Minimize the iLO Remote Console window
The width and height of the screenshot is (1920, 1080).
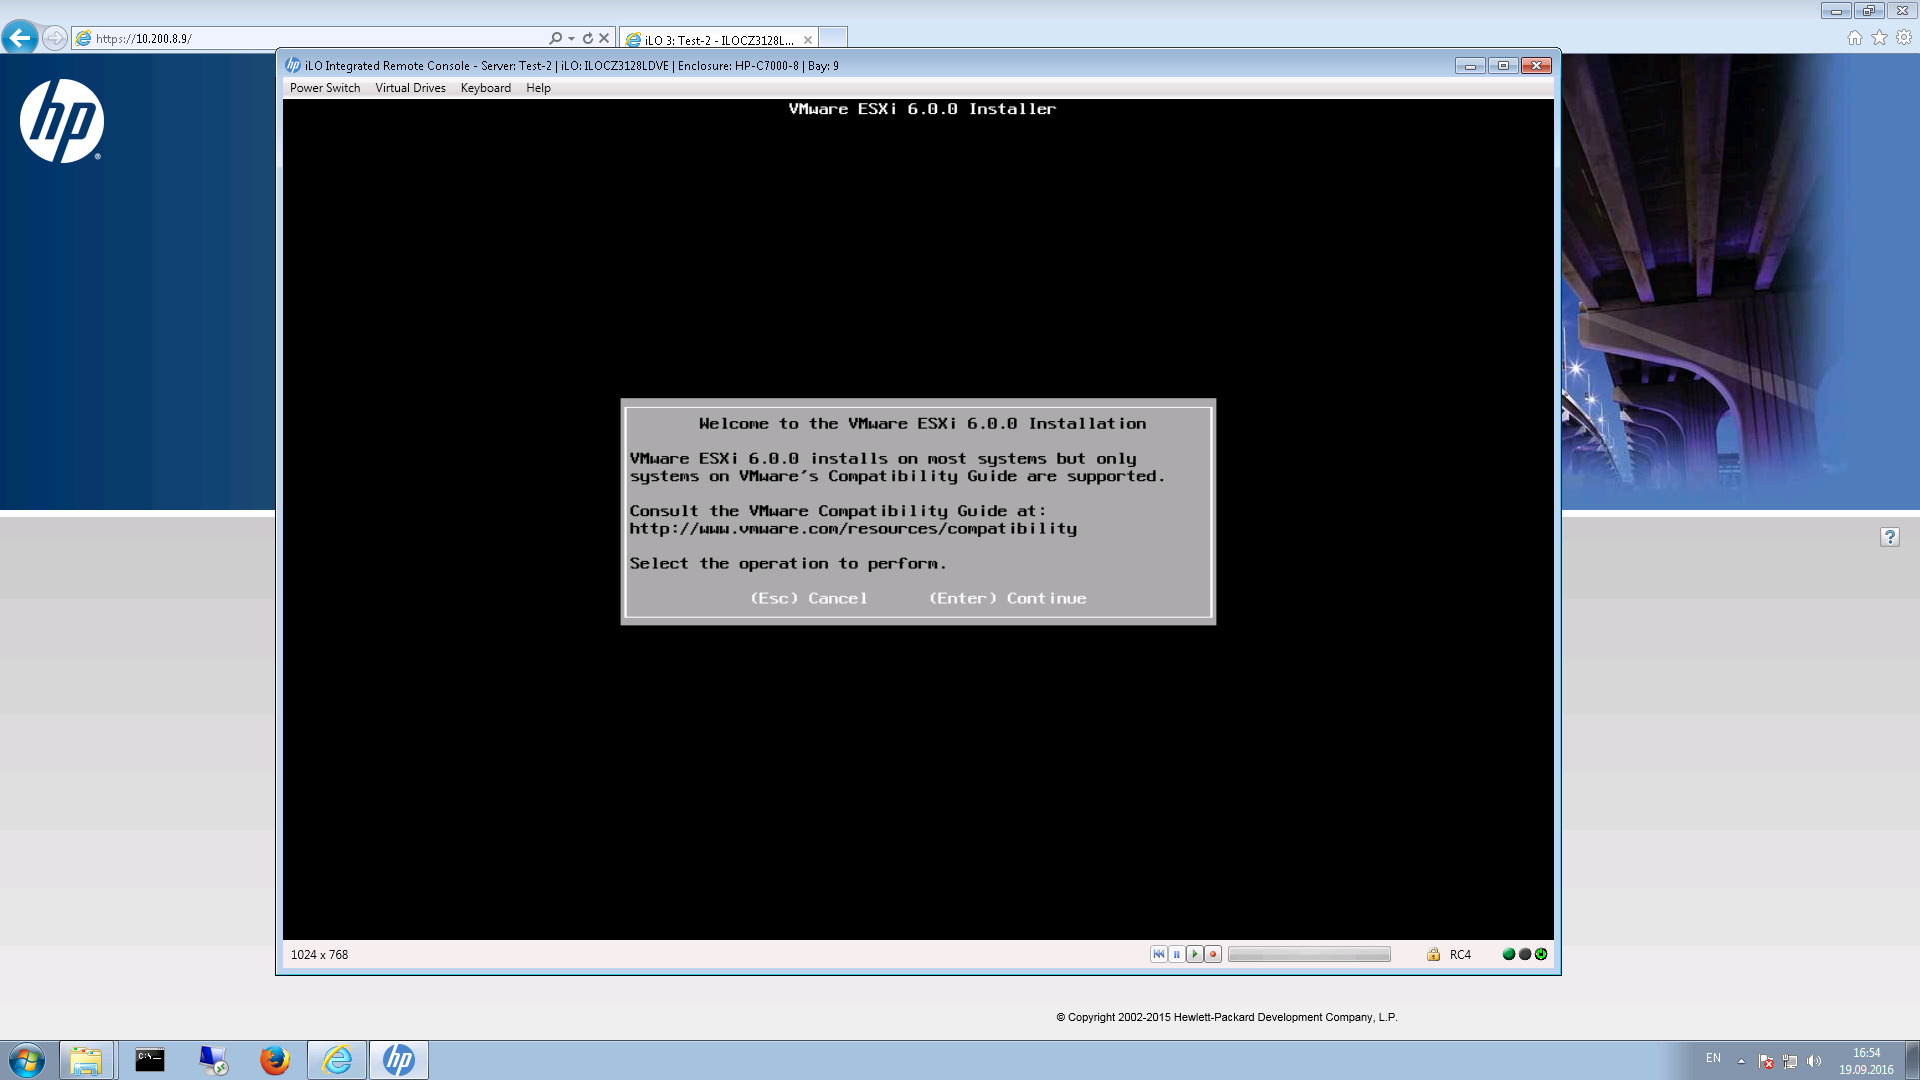coord(1469,65)
